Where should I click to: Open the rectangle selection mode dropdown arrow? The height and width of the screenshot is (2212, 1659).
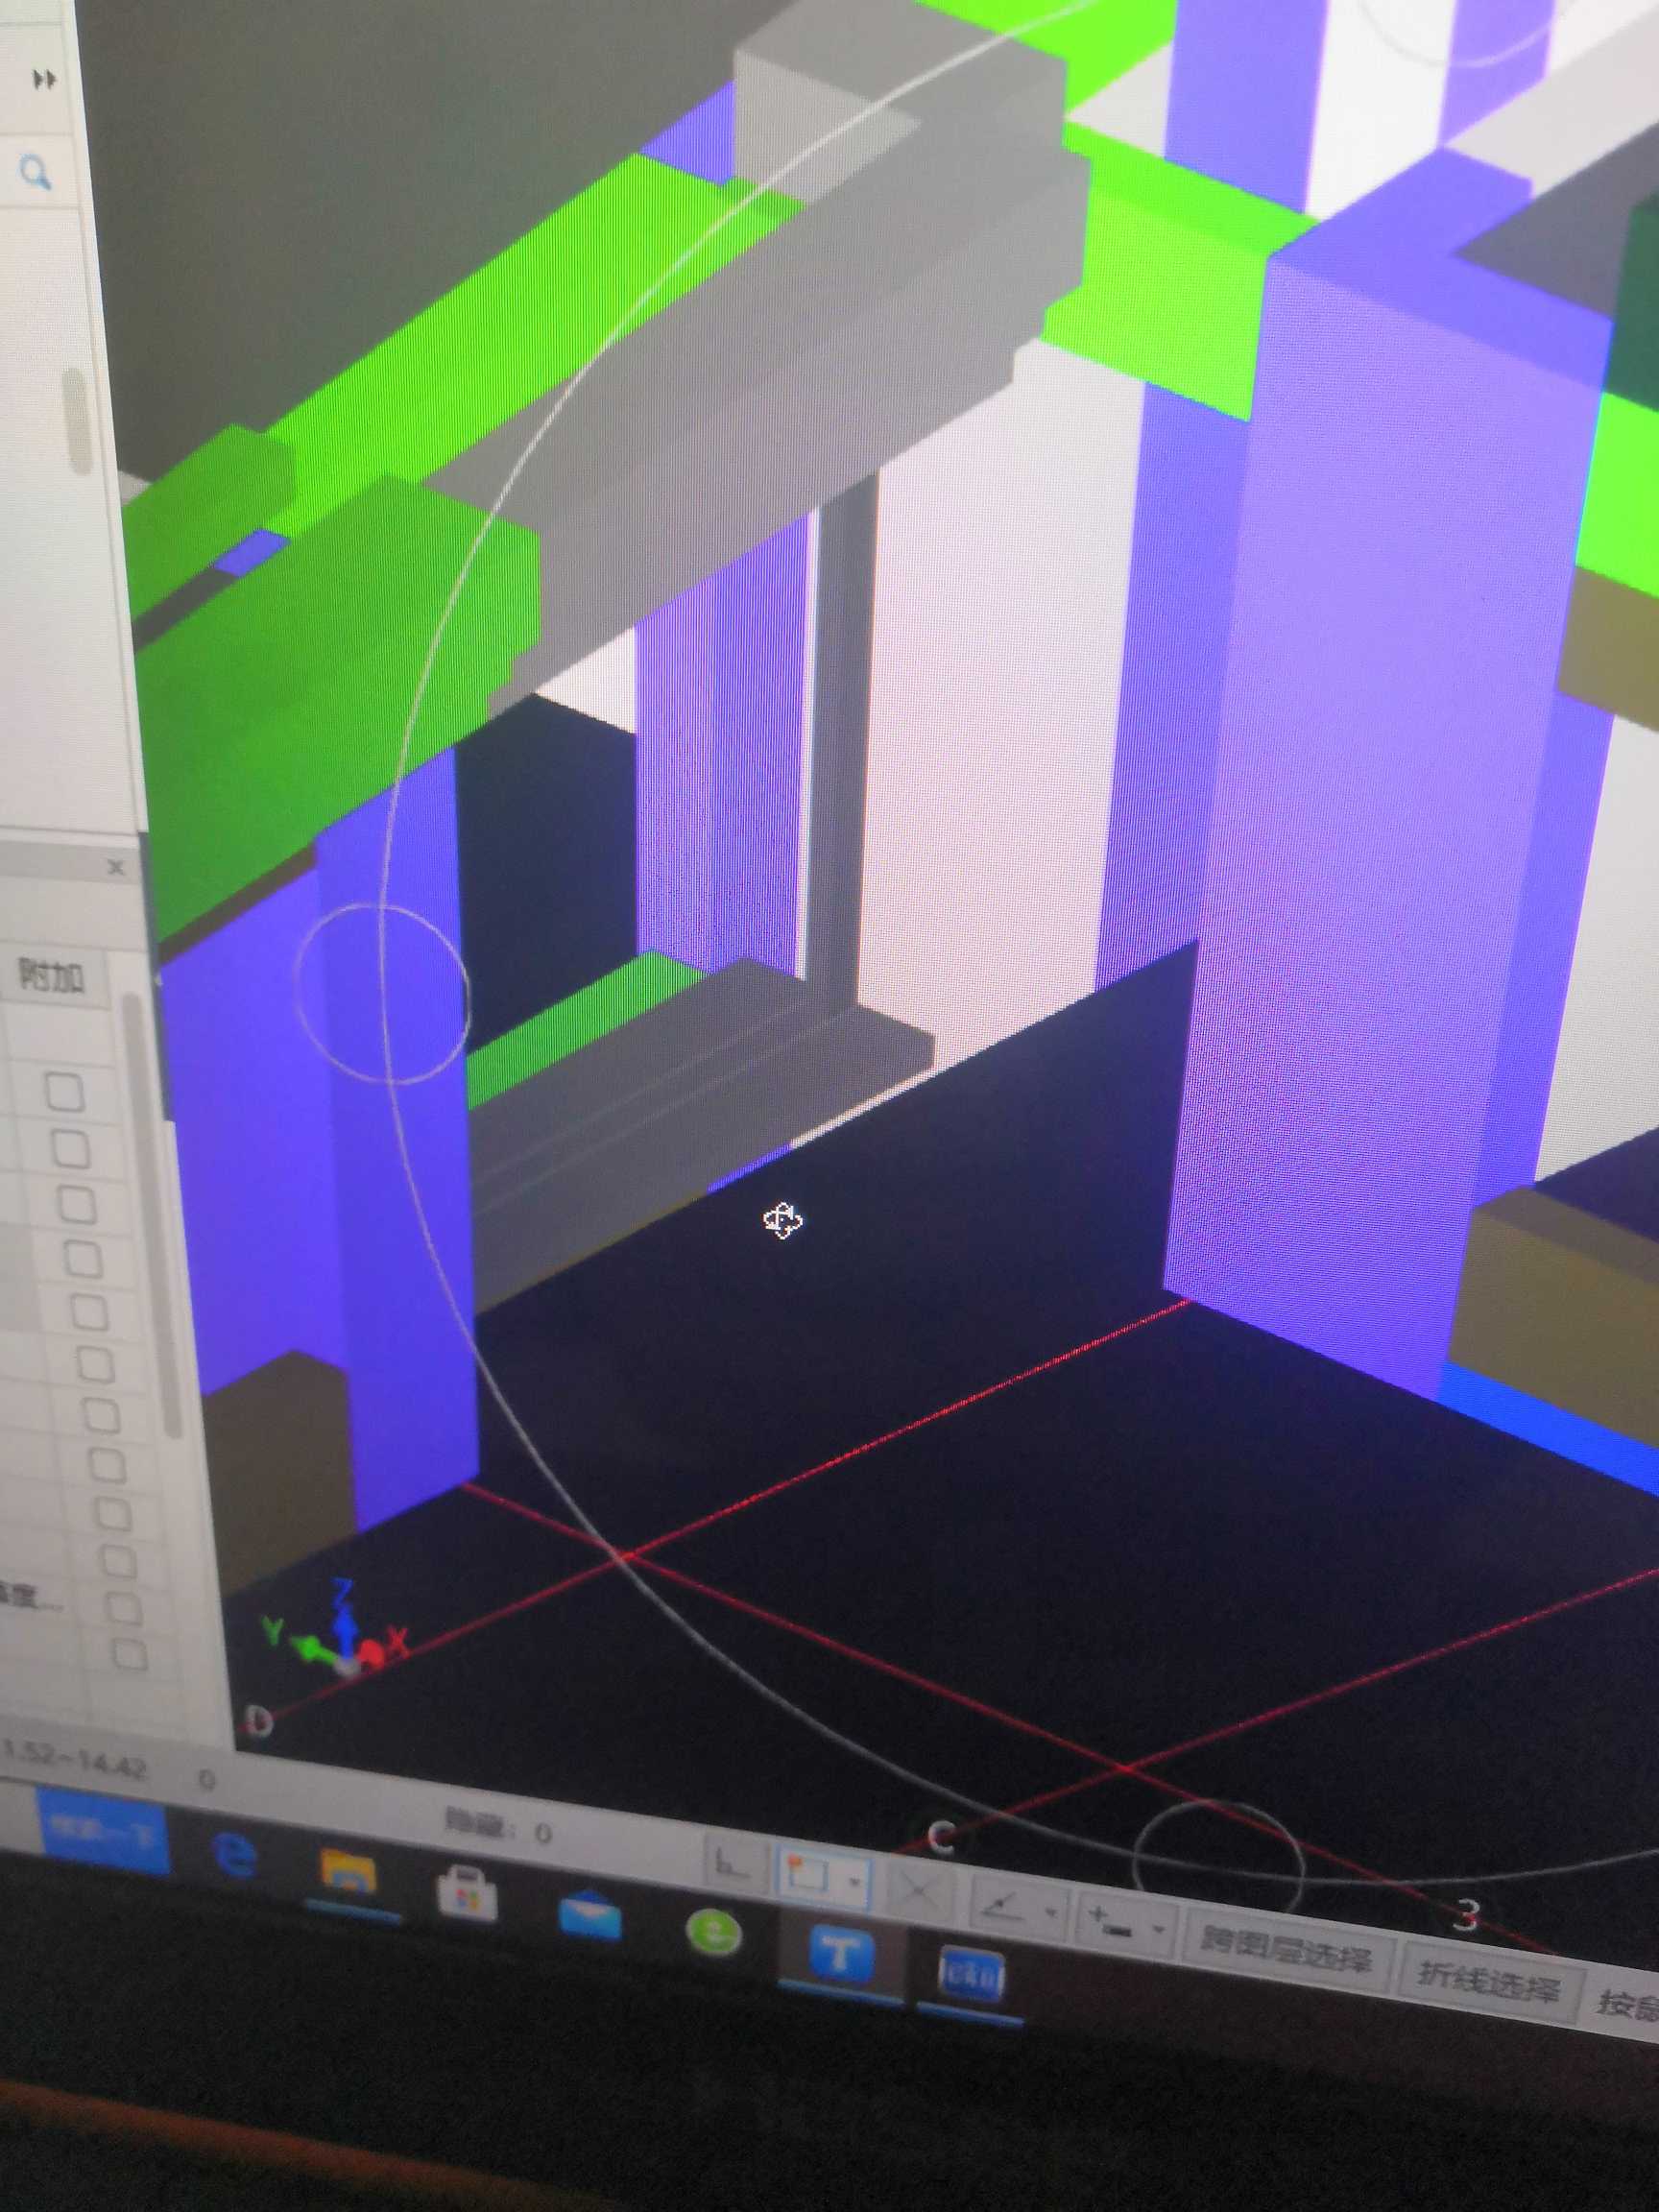point(855,1881)
